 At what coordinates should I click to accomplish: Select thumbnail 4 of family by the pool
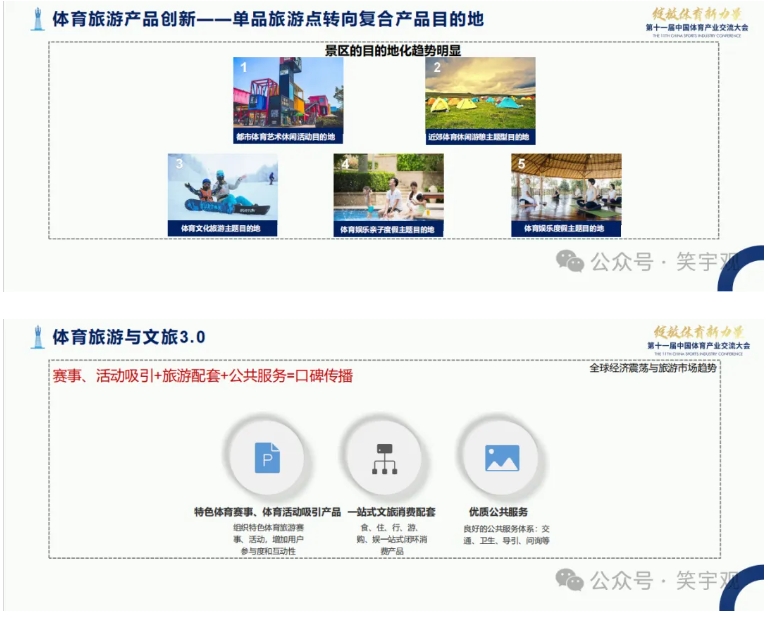388,188
